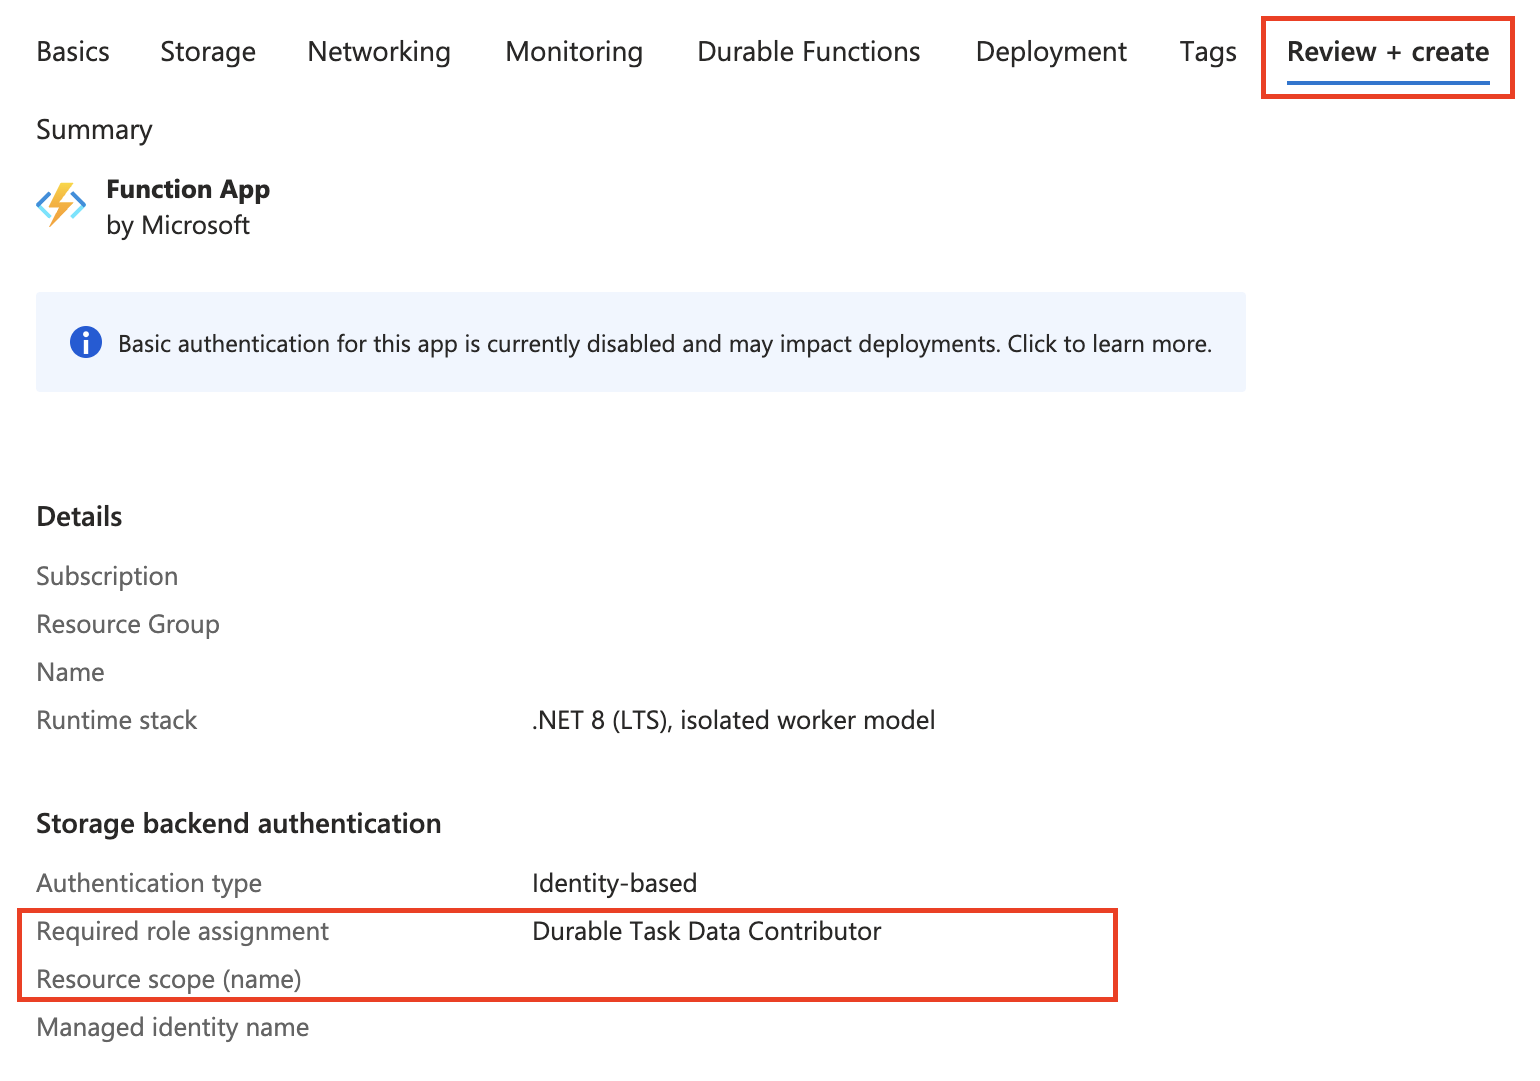Click the basic authentication notification banner
The image size is (1540, 1081).
point(640,342)
